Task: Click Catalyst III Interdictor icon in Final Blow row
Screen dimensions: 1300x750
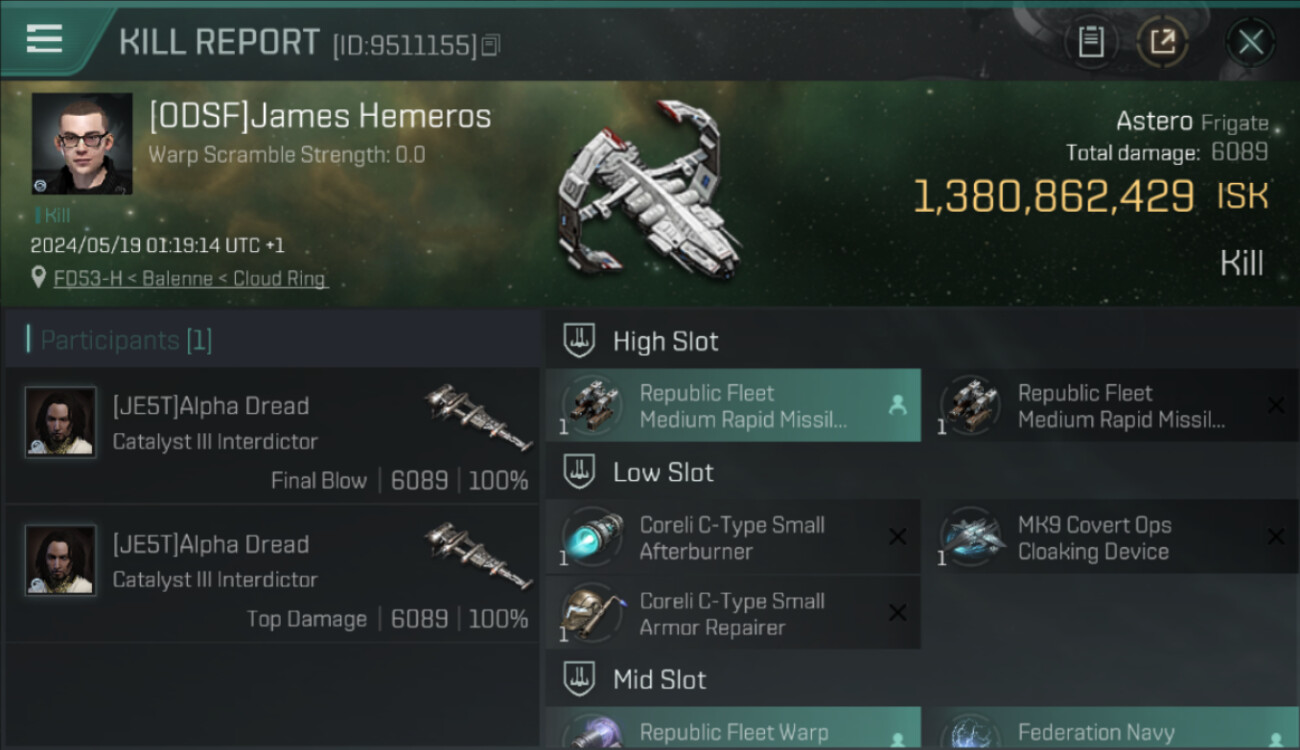Action: coord(476,416)
